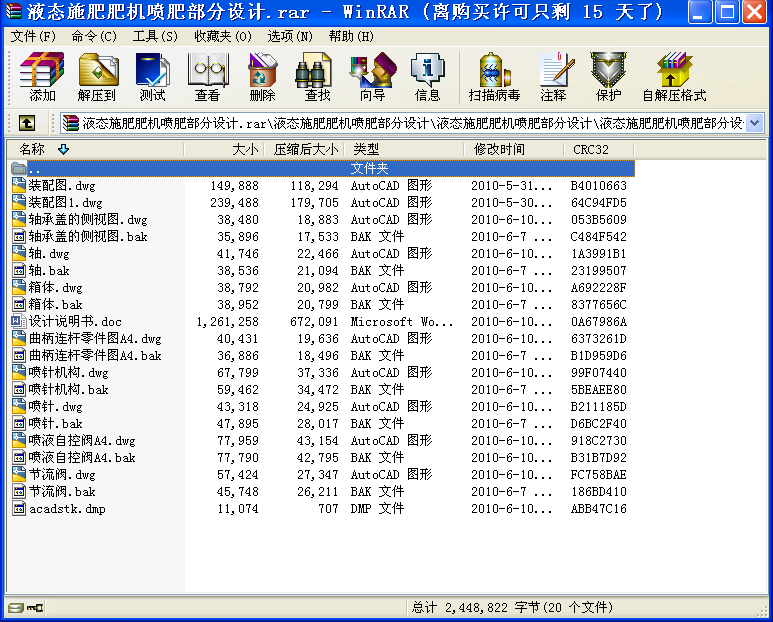Sort by Modified (修改时间) column header
This screenshot has width=773, height=622.
[514, 149]
